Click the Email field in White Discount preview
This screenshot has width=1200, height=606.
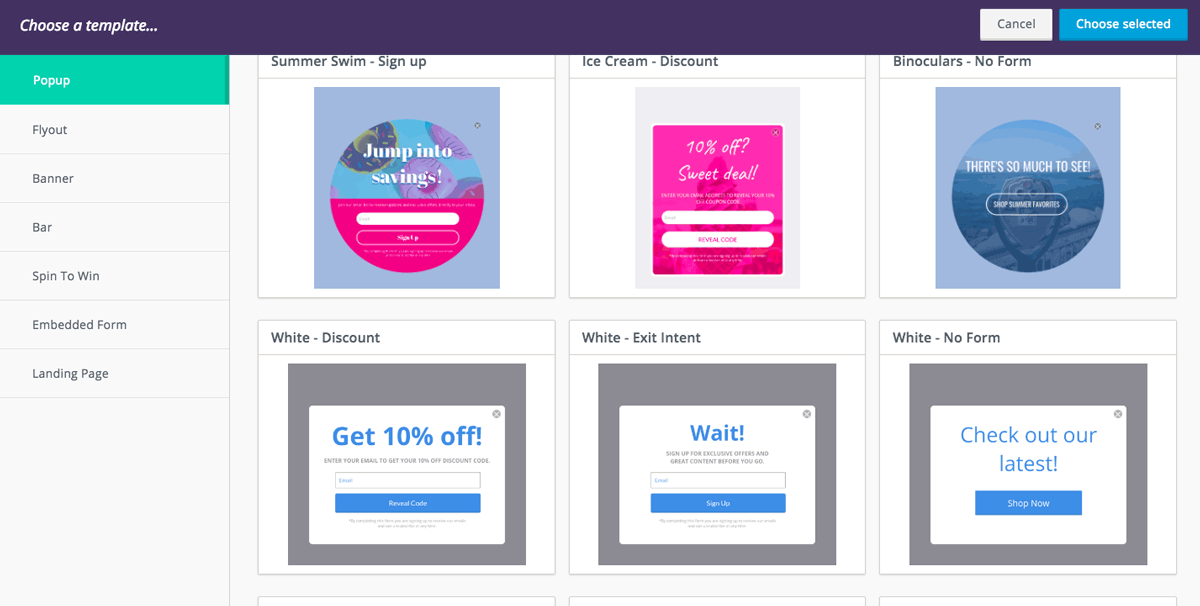click(407, 480)
